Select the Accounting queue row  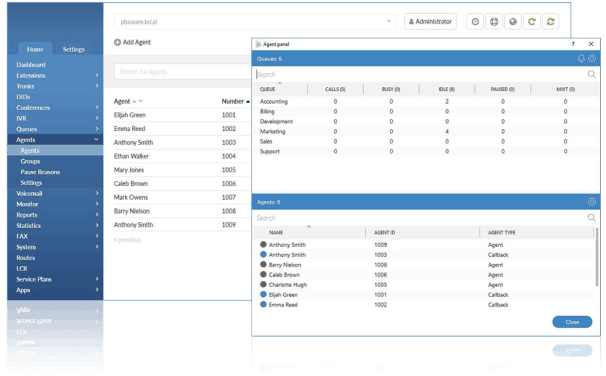point(426,101)
